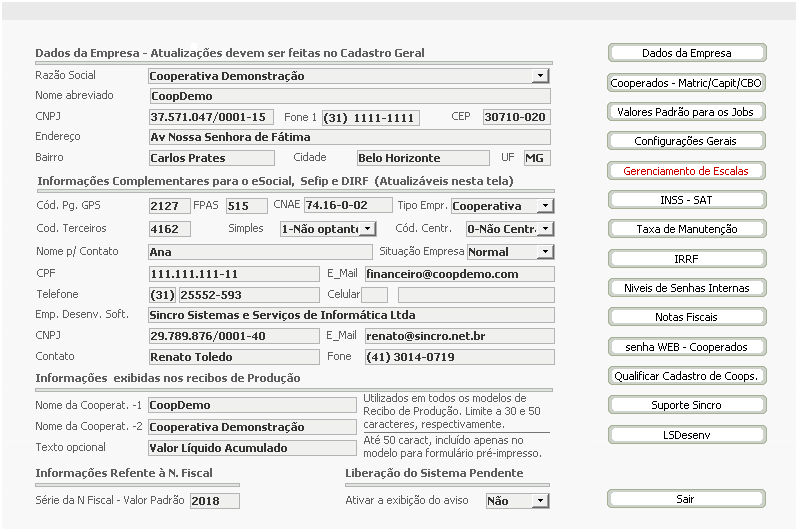Click the LSDesenv button
This screenshot has height=532, width=798.
pyautogui.click(x=687, y=435)
